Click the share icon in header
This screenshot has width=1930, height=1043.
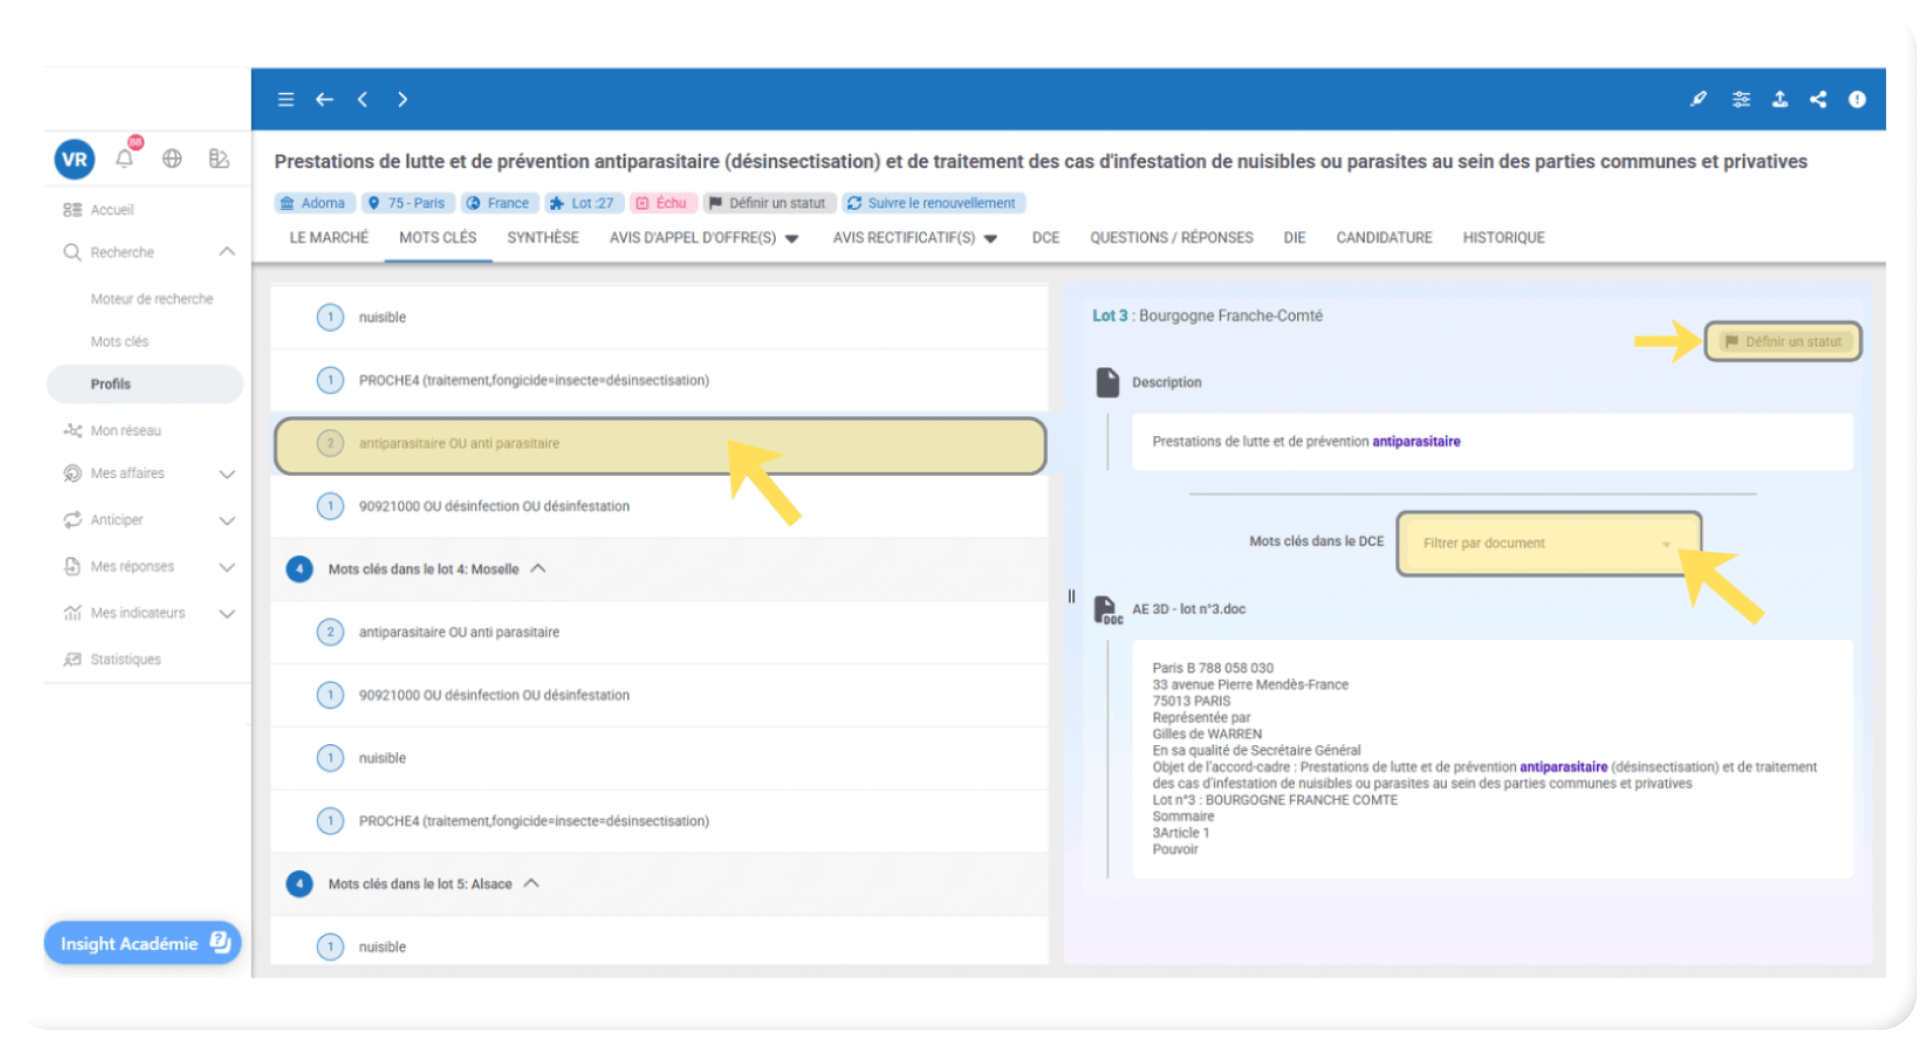pos(1818,99)
